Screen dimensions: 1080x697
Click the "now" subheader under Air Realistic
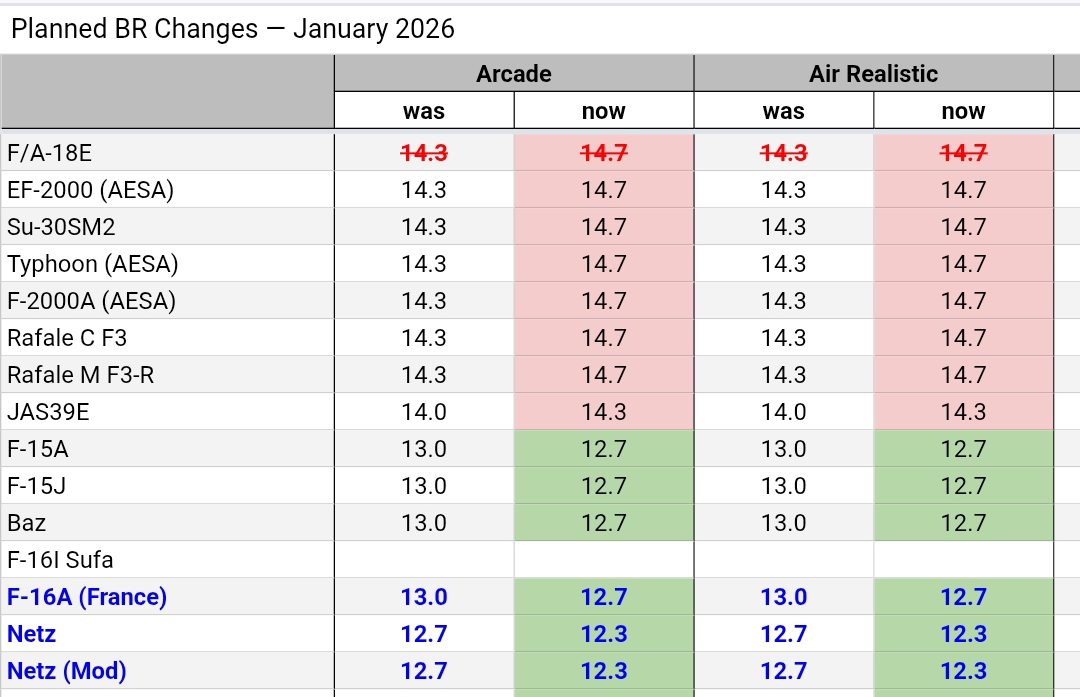(x=963, y=111)
